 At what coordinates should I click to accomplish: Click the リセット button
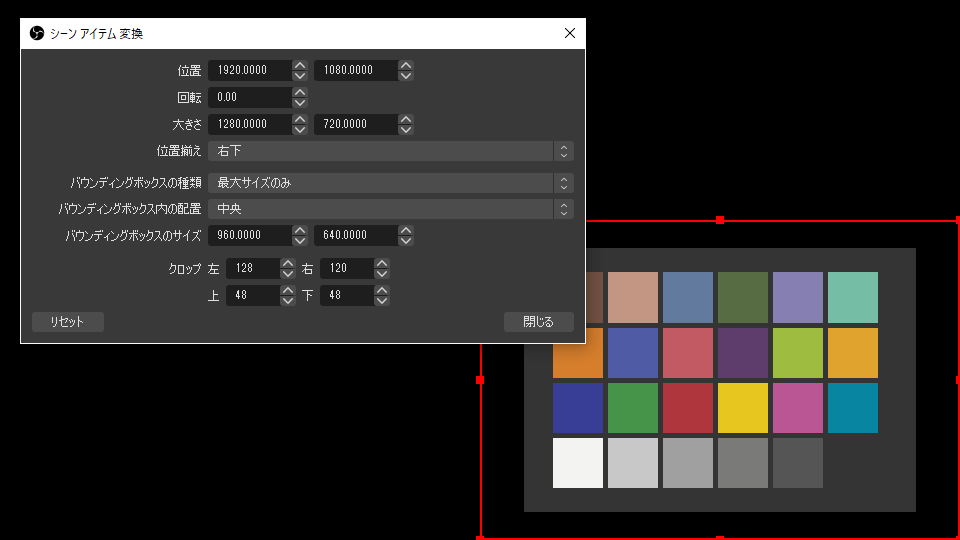[x=68, y=322]
